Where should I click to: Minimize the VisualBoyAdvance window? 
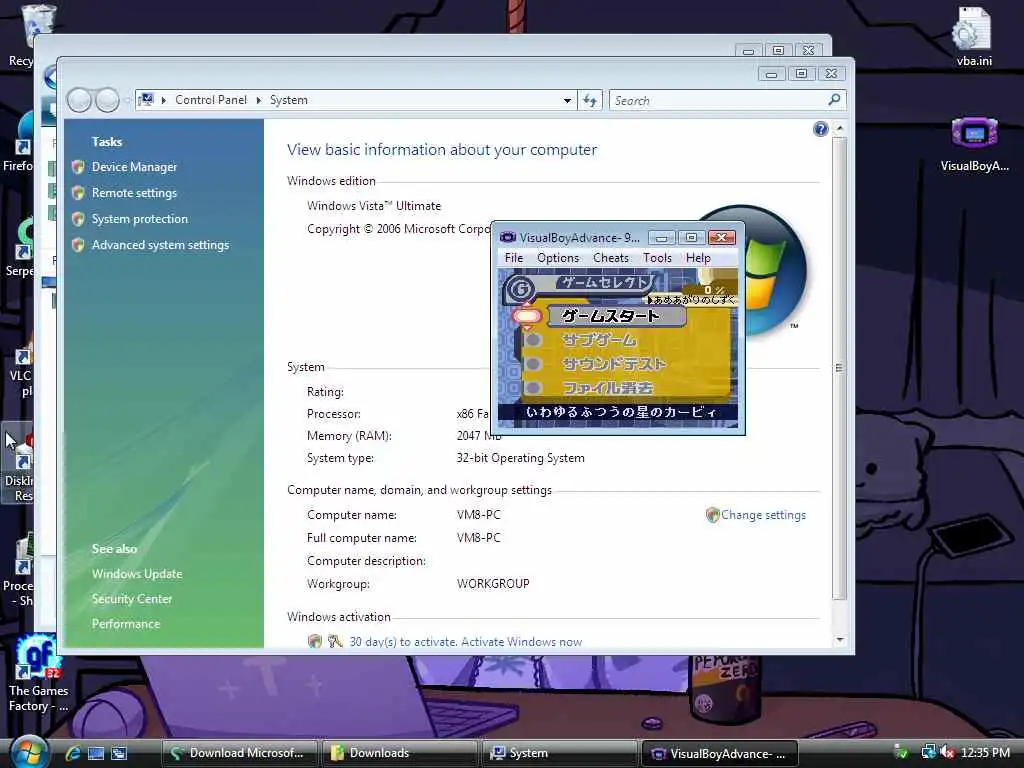pos(661,238)
